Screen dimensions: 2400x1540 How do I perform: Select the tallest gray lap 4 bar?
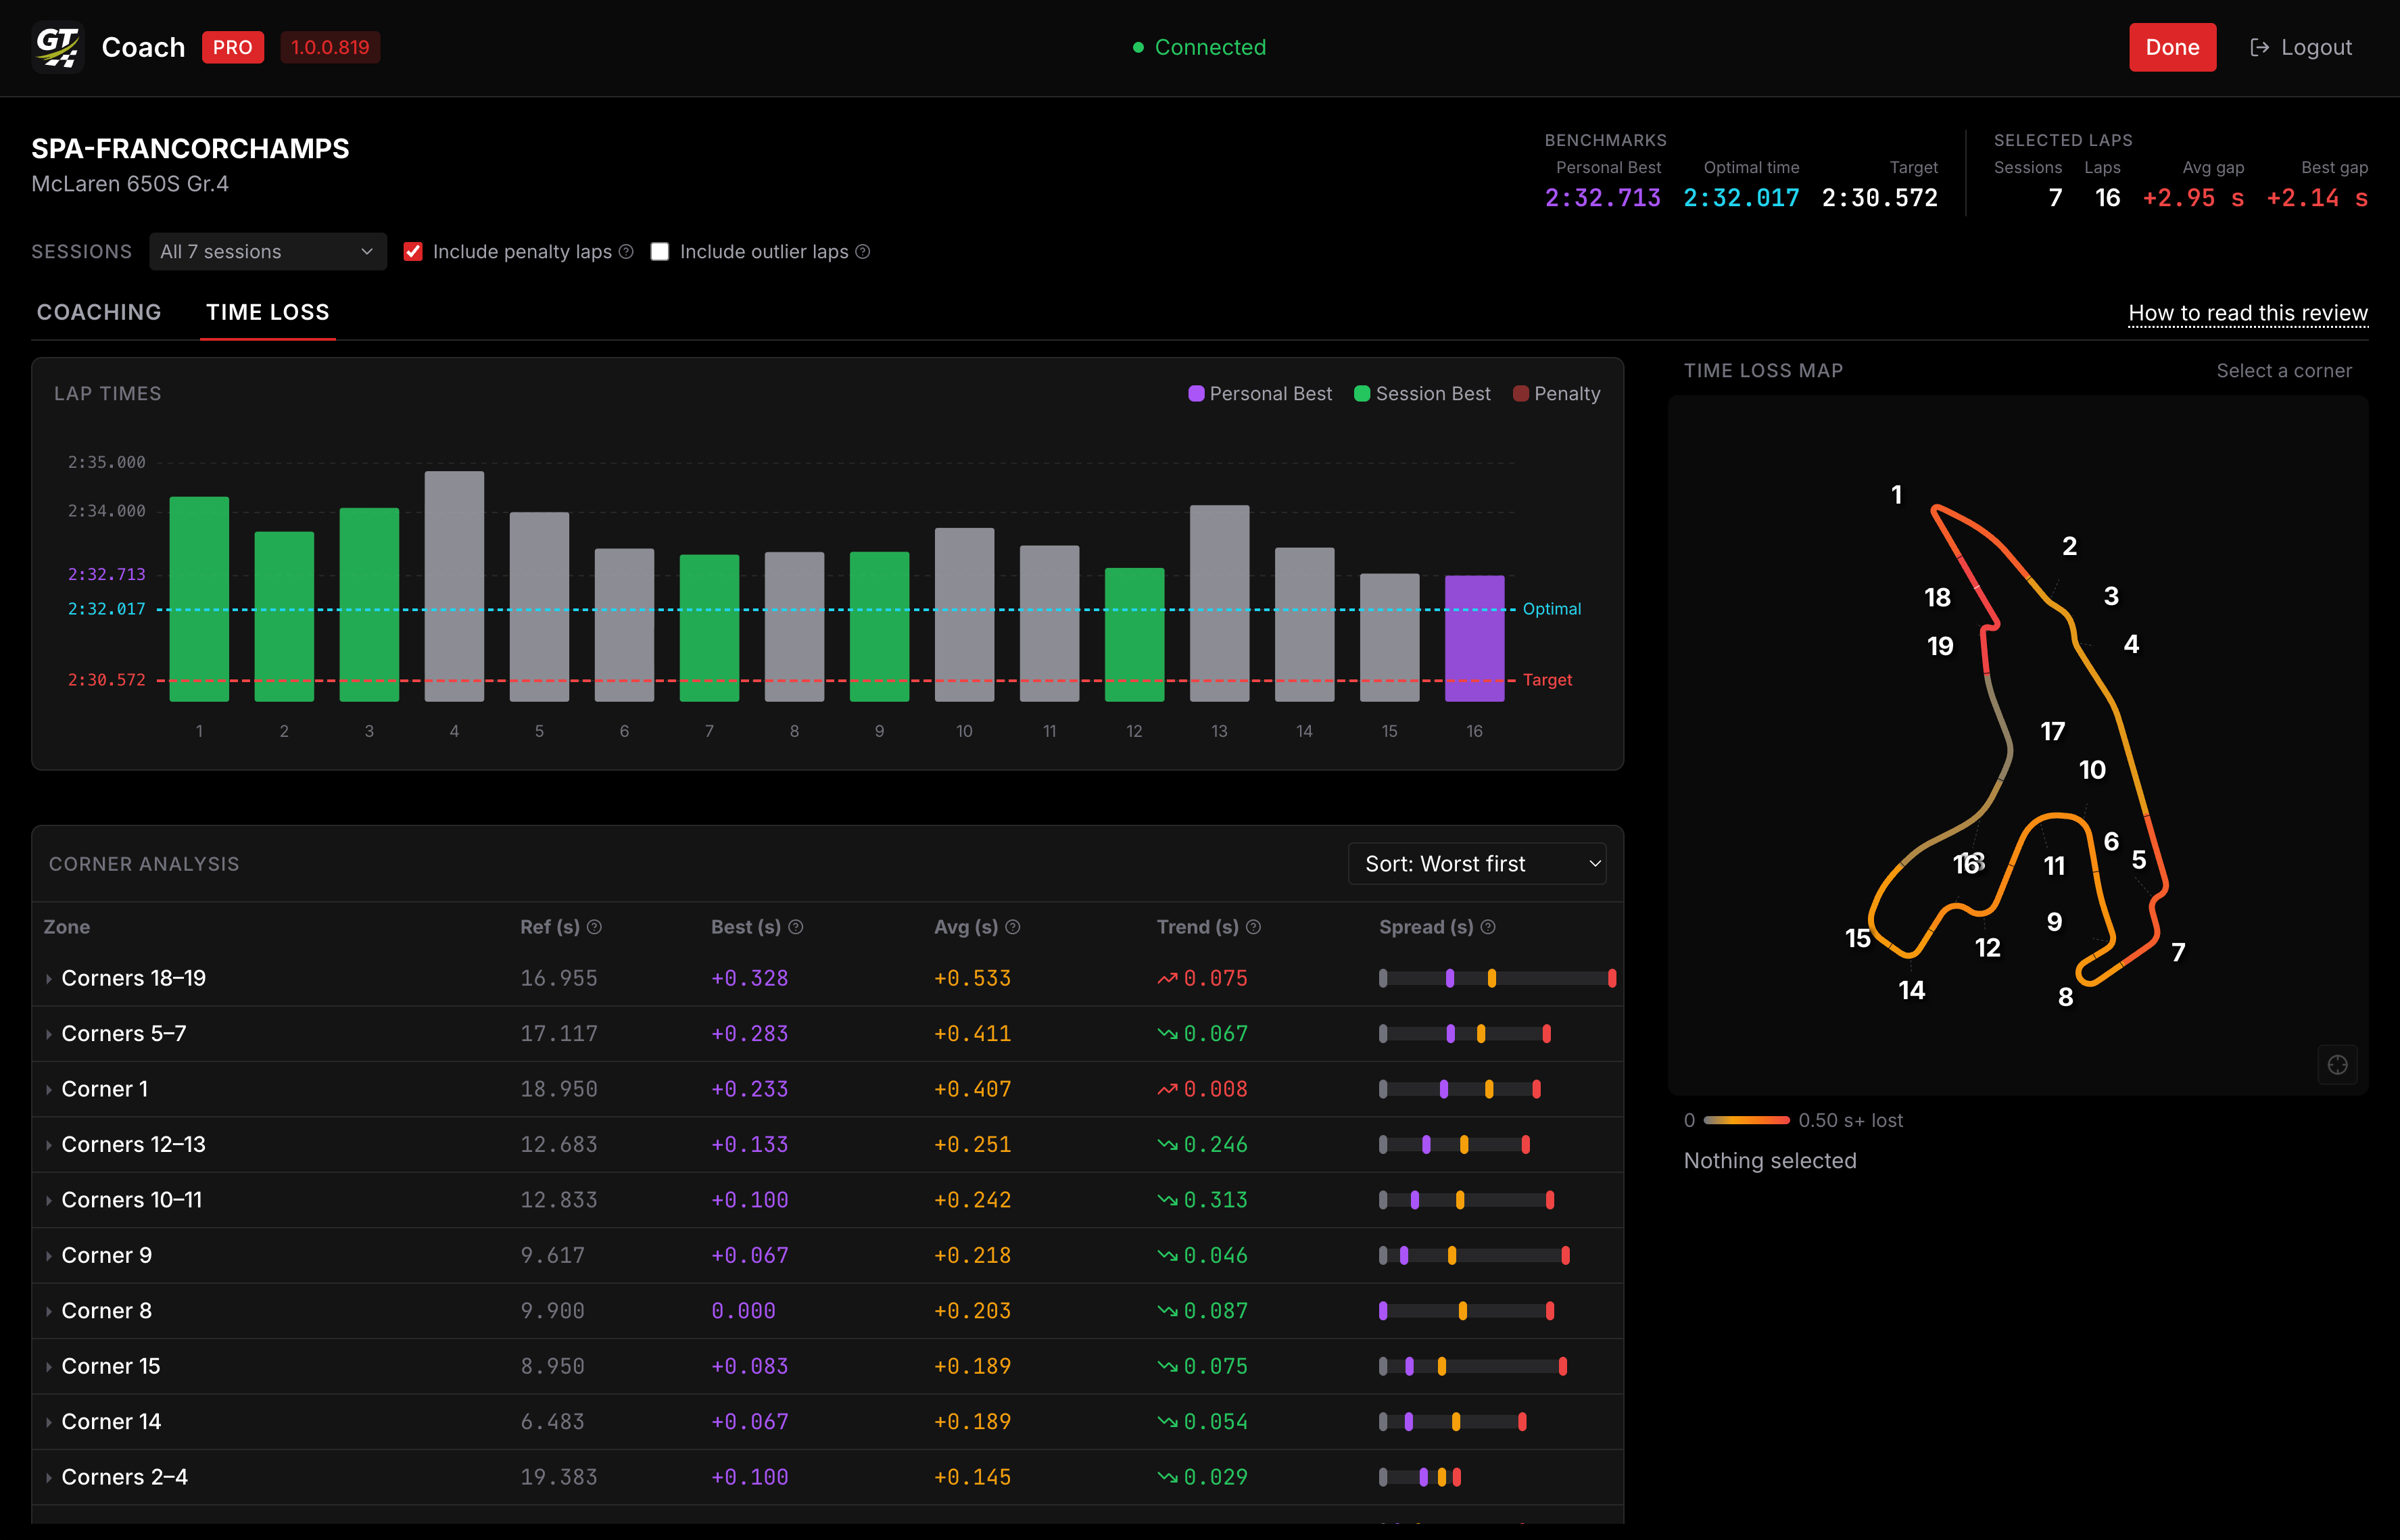(x=454, y=586)
